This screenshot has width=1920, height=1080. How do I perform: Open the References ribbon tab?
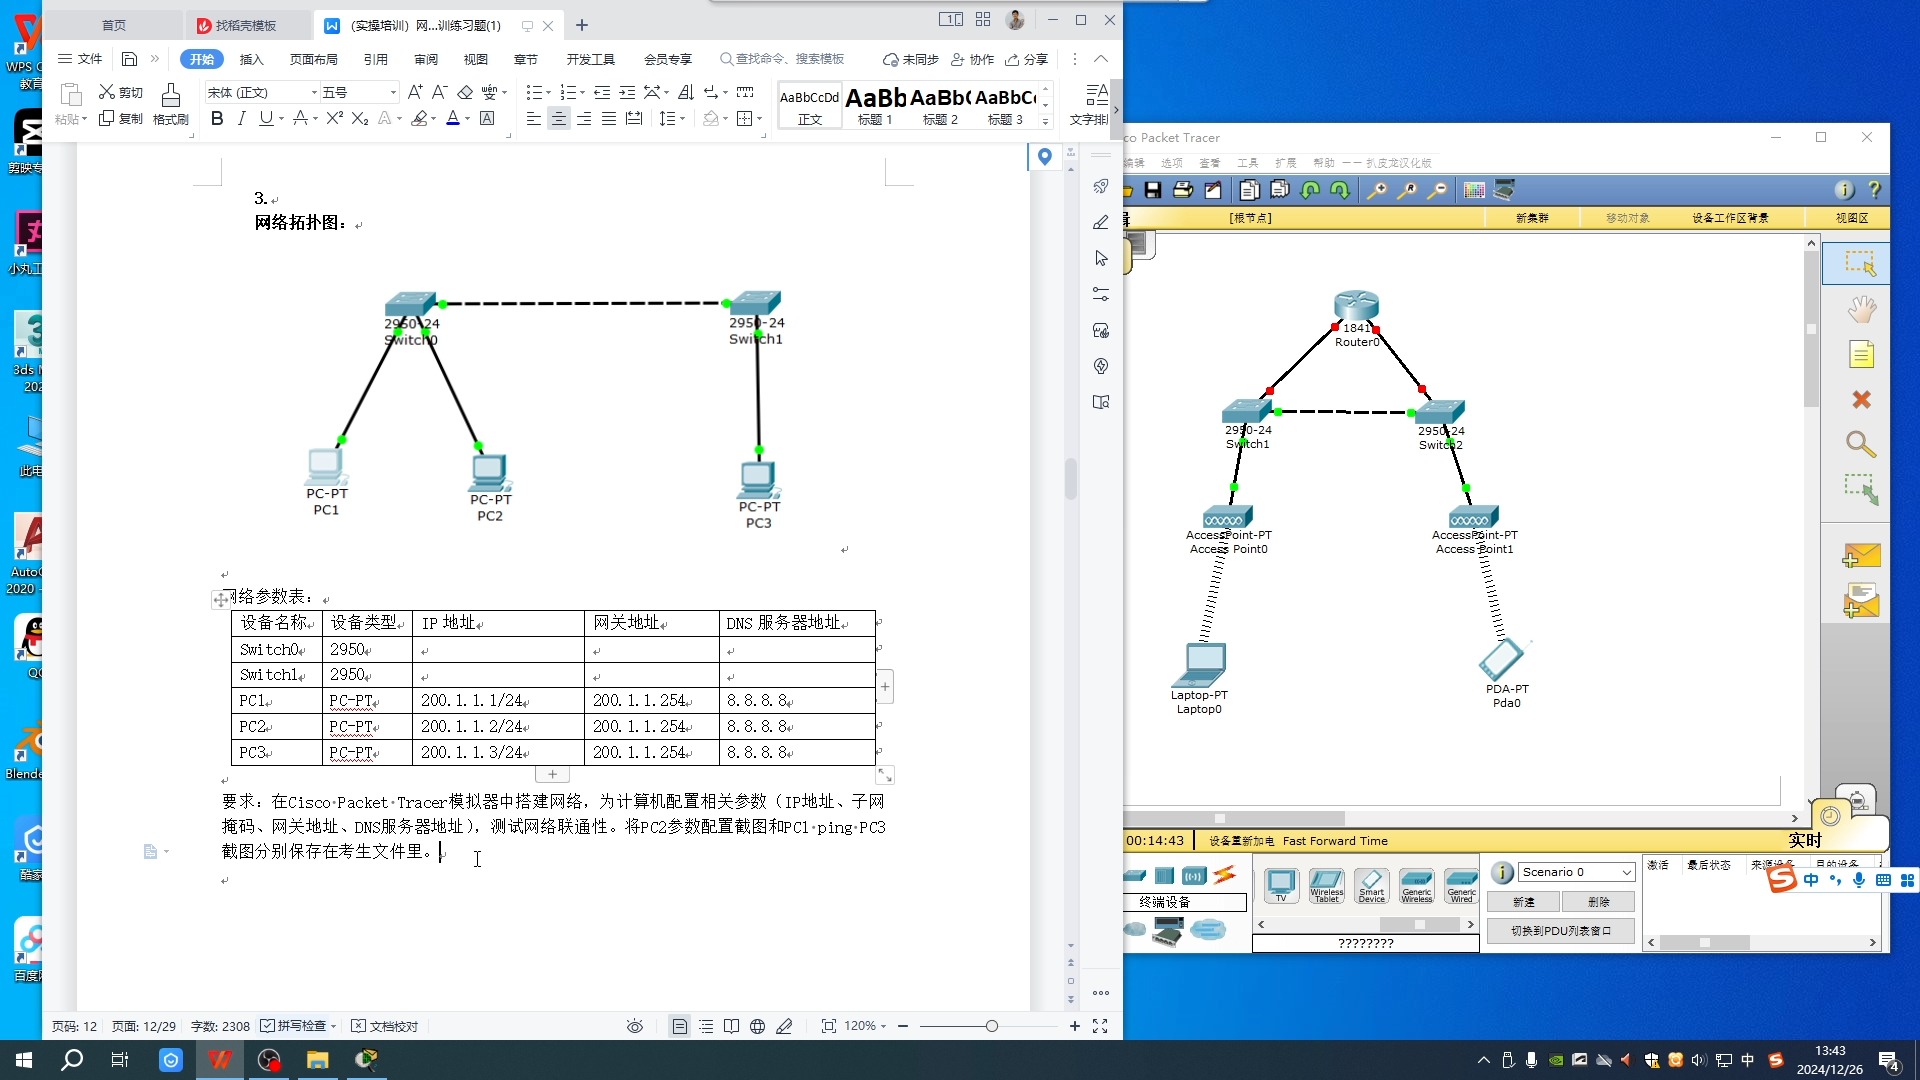(x=376, y=59)
